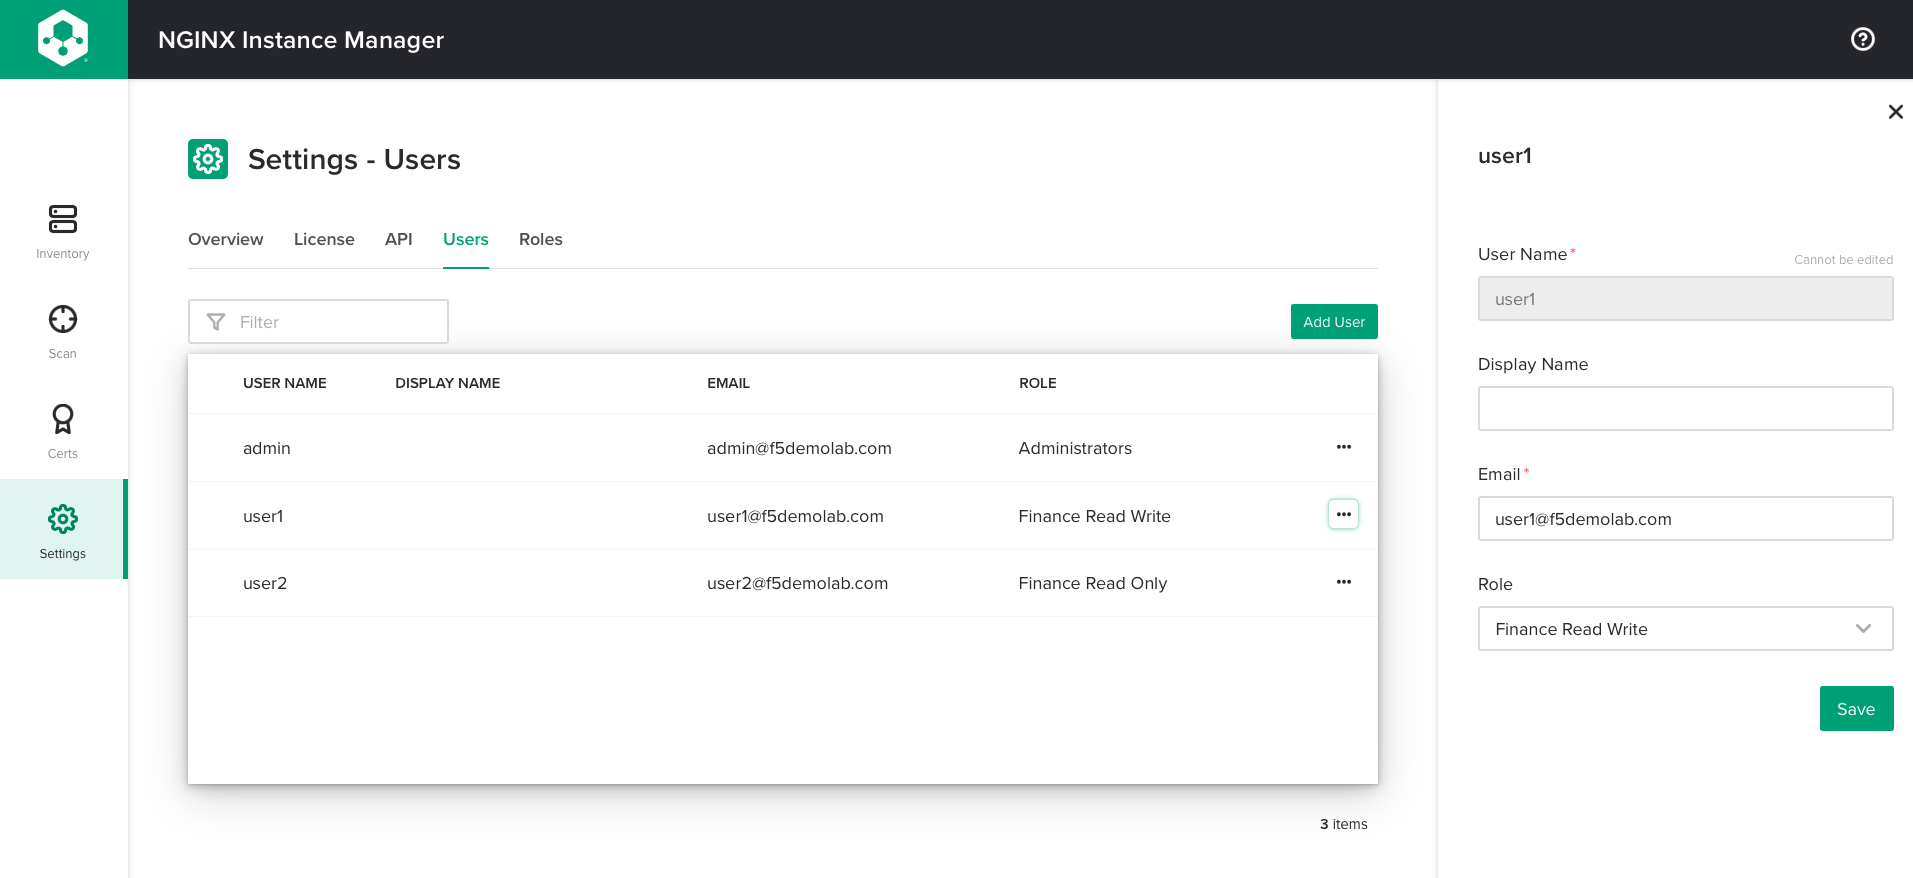Click user1@f5demolab.com in the table
The height and width of the screenshot is (878, 1913).
pyautogui.click(x=795, y=516)
